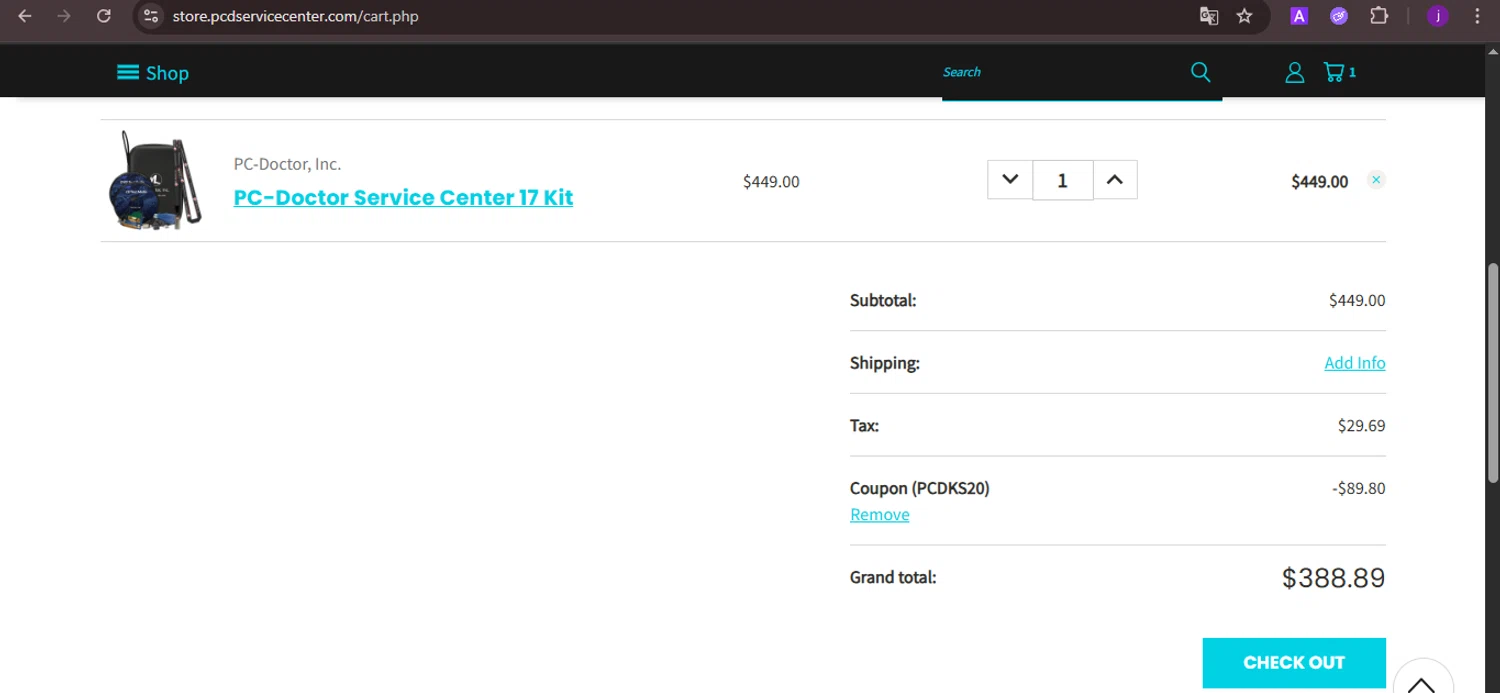Screen dimensions: 1500x693
Task: Open the purple A extension
Action: point(1299,16)
